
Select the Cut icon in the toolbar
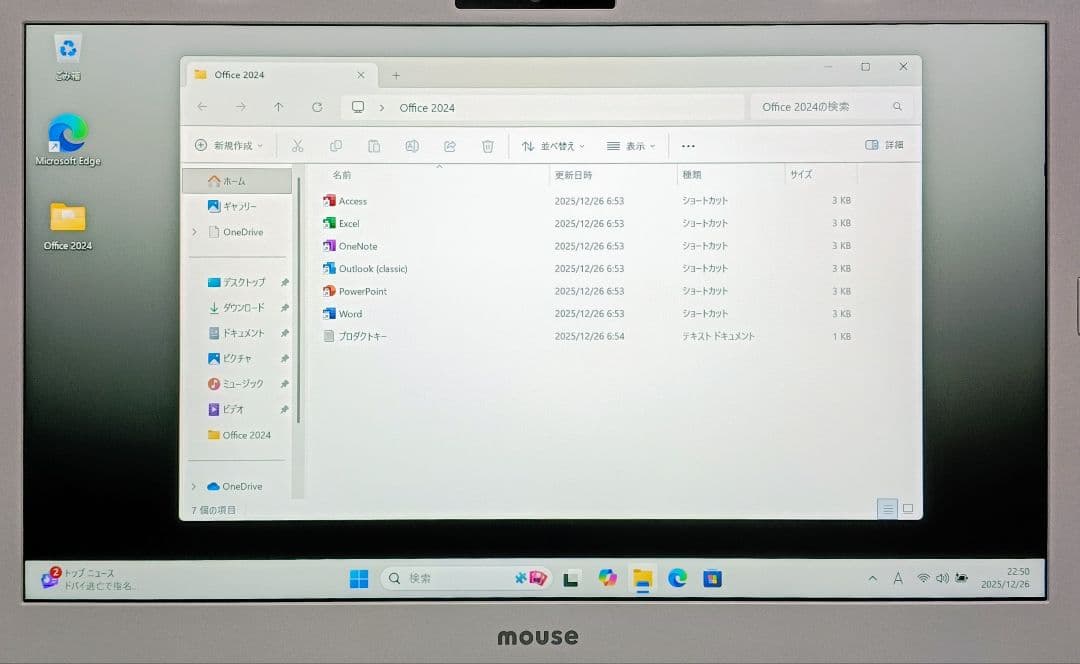tap(297, 145)
